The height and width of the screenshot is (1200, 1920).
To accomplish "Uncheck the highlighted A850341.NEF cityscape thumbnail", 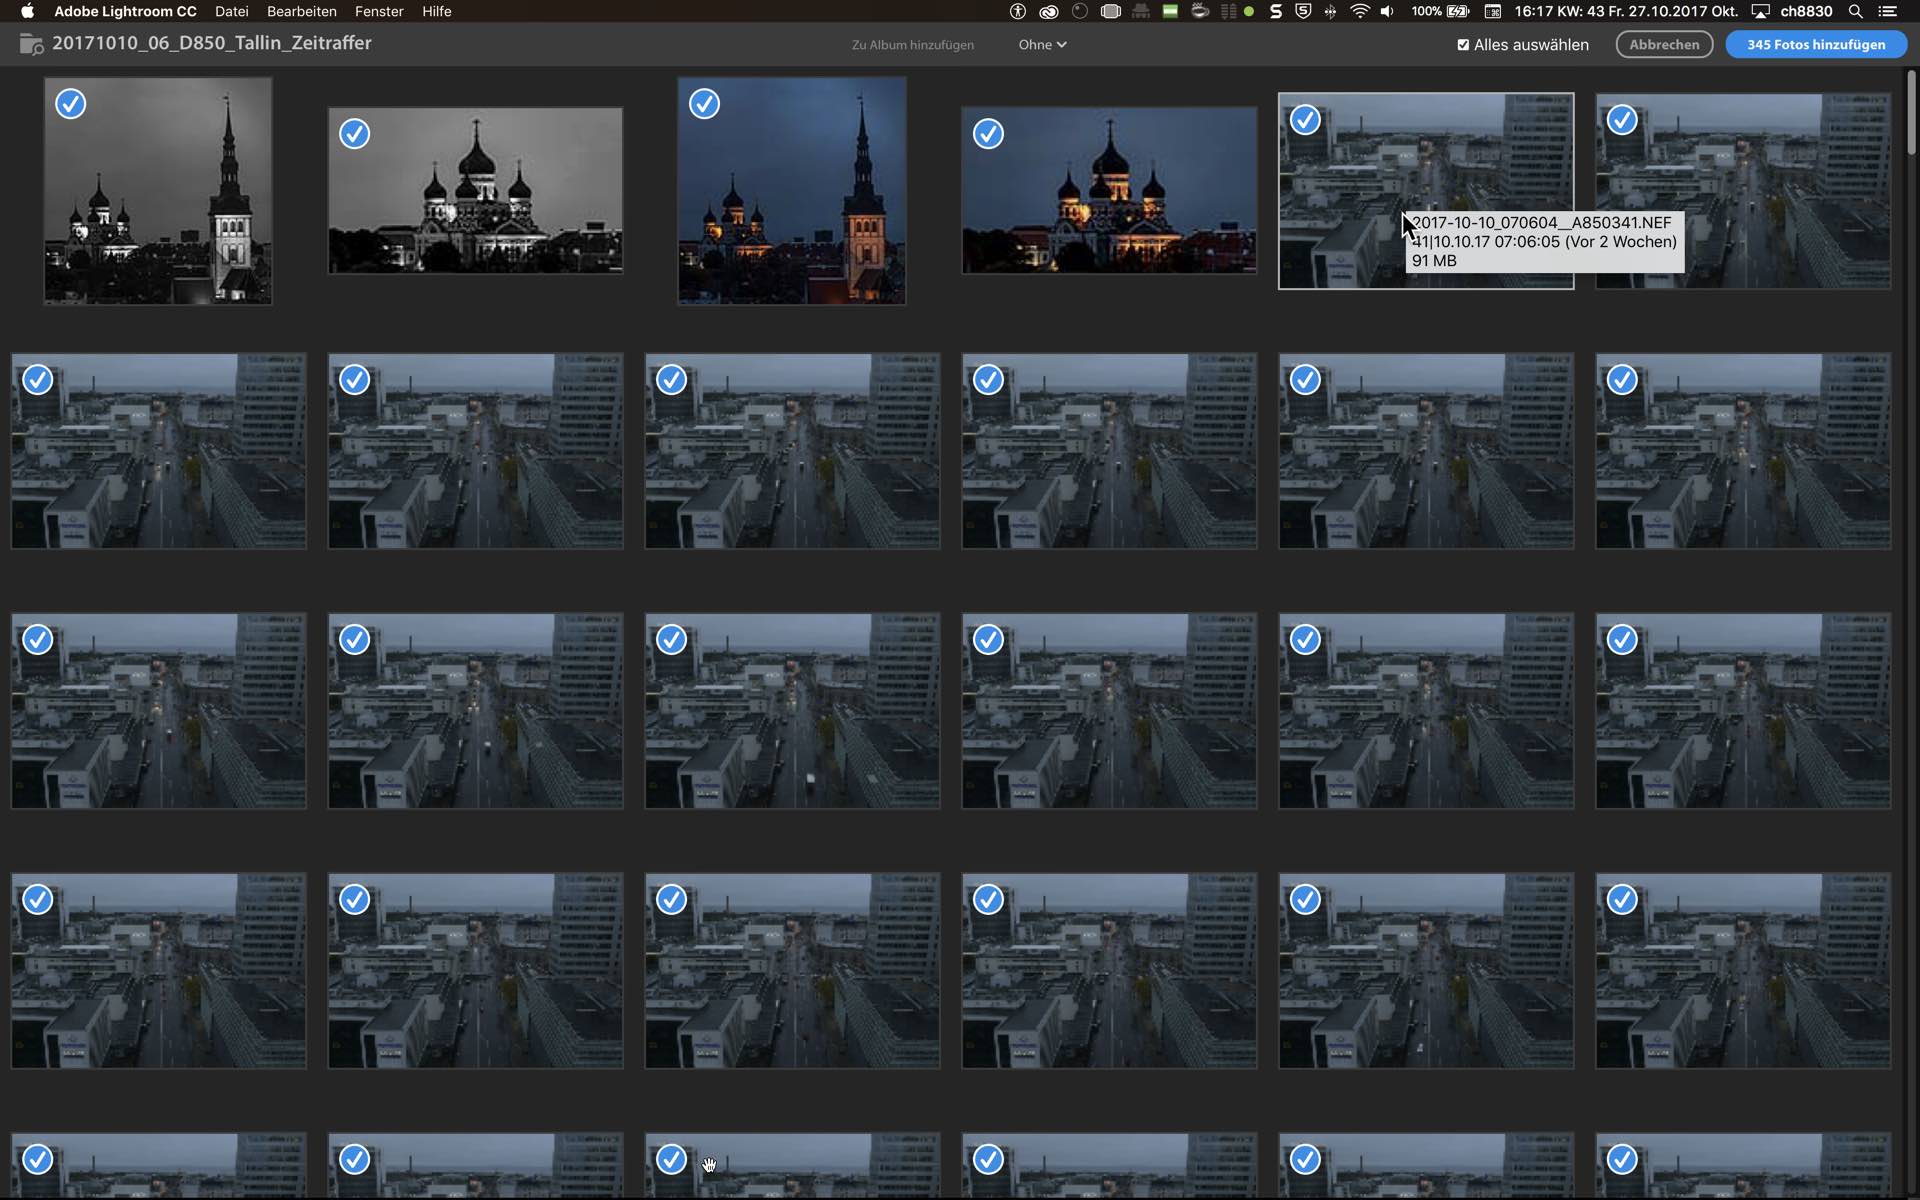I will pyautogui.click(x=1305, y=120).
